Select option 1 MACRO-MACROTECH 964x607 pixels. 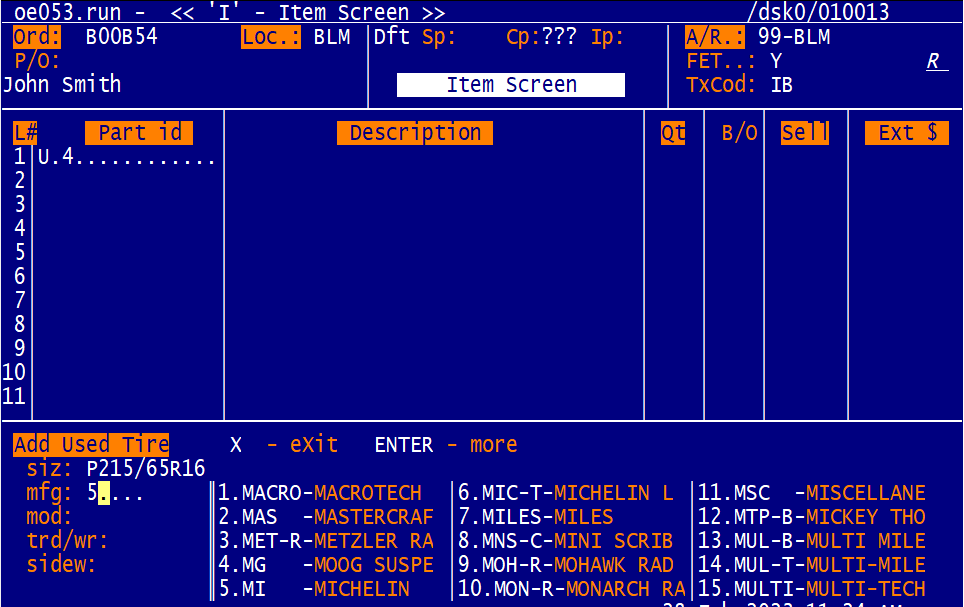pos(320,493)
